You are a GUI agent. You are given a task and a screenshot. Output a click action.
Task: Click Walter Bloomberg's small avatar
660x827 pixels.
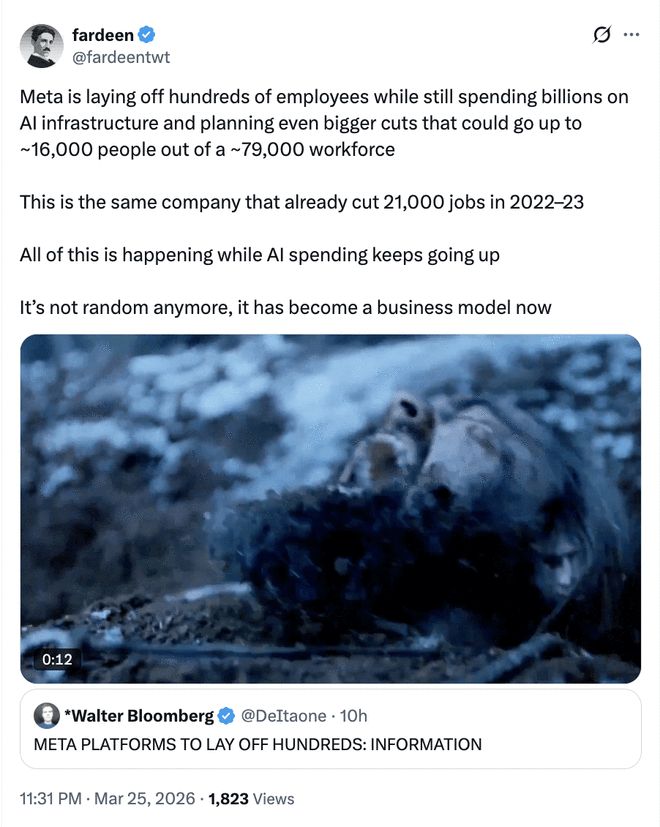coord(45,715)
